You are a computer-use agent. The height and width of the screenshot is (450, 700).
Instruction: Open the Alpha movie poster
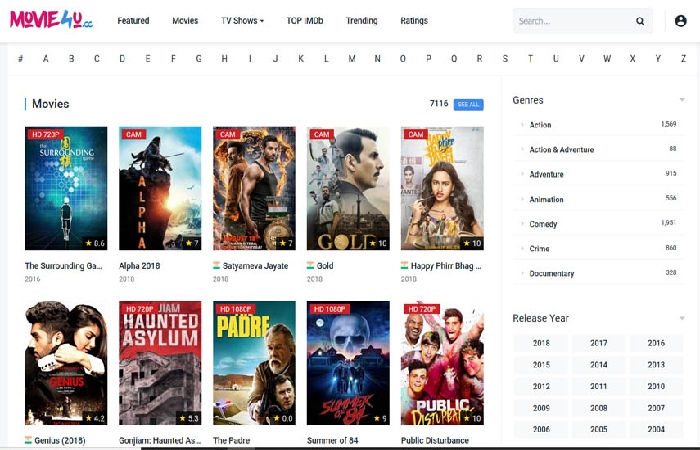(160, 188)
